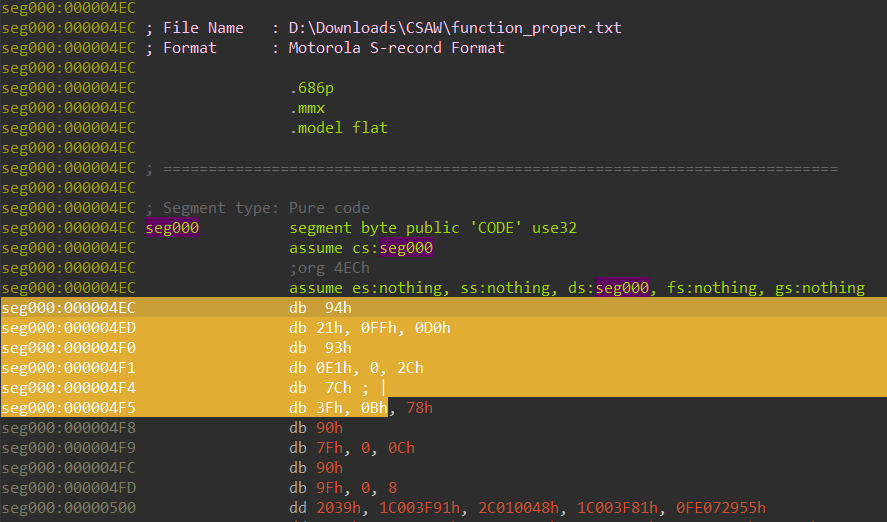Image resolution: width=887 pixels, height=522 pixels.
Task: Click the 'db 94h' byte line
Action: point(321,308)
